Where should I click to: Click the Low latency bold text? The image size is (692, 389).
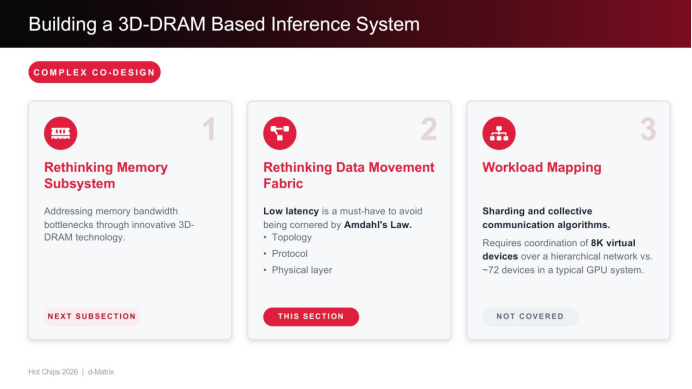tap(291, 211)
